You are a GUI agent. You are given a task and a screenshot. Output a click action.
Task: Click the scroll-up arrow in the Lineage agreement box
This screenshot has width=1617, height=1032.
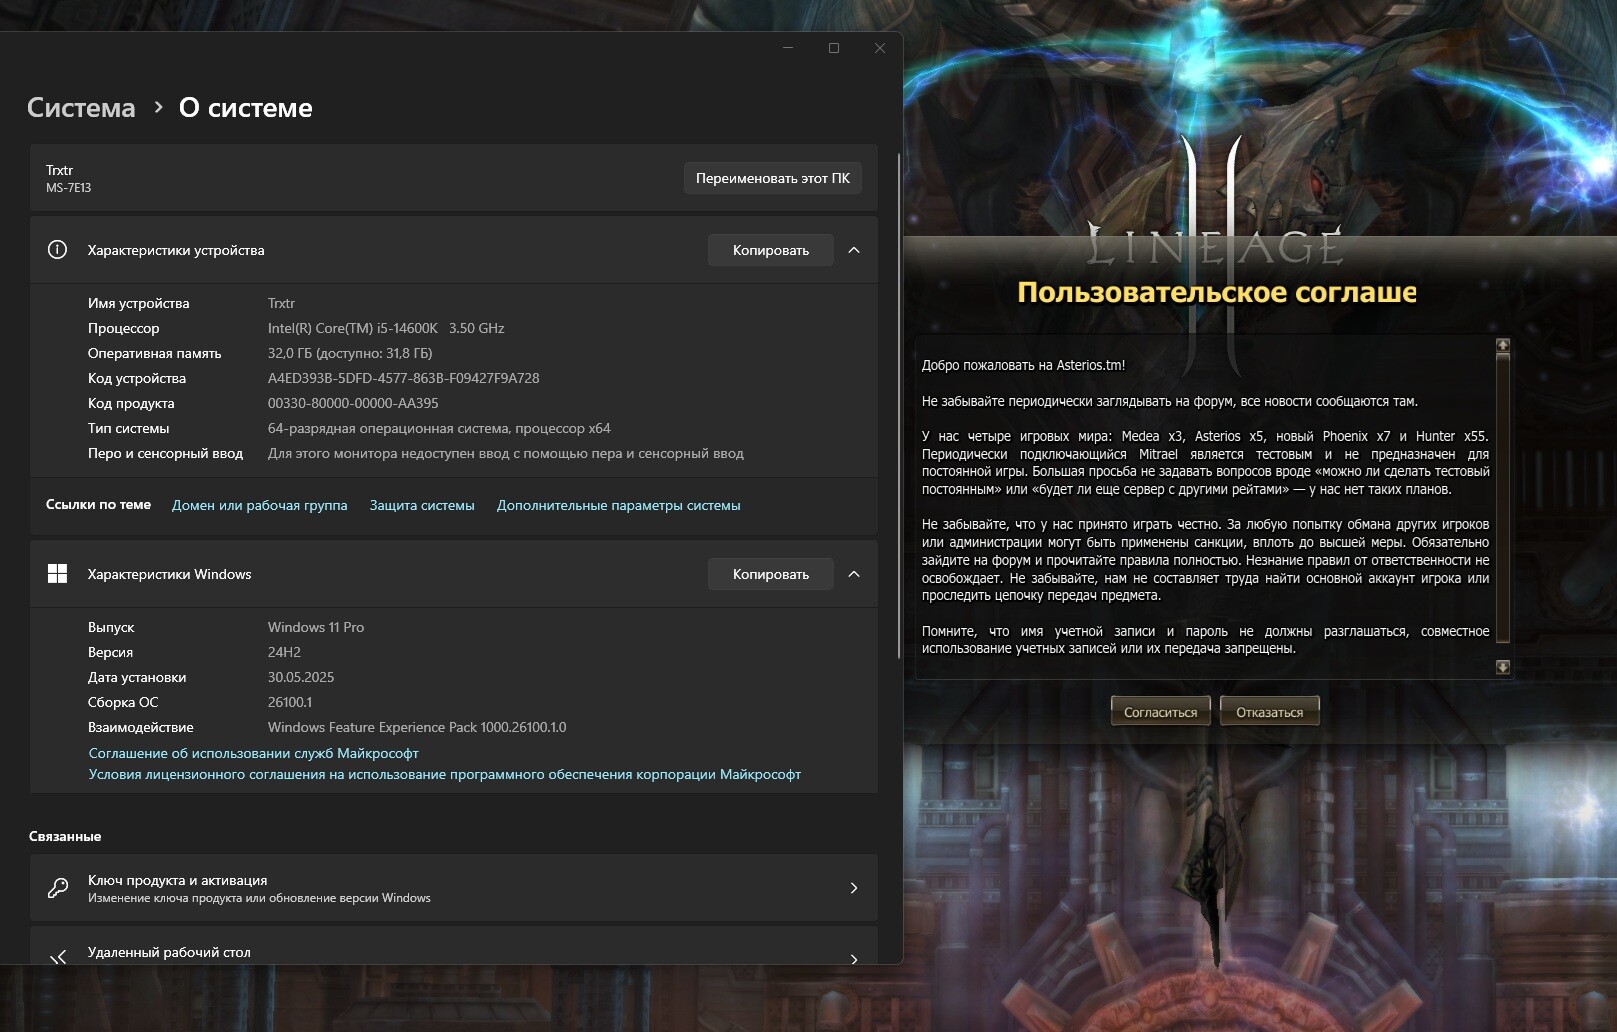(x=1502, y=345)
